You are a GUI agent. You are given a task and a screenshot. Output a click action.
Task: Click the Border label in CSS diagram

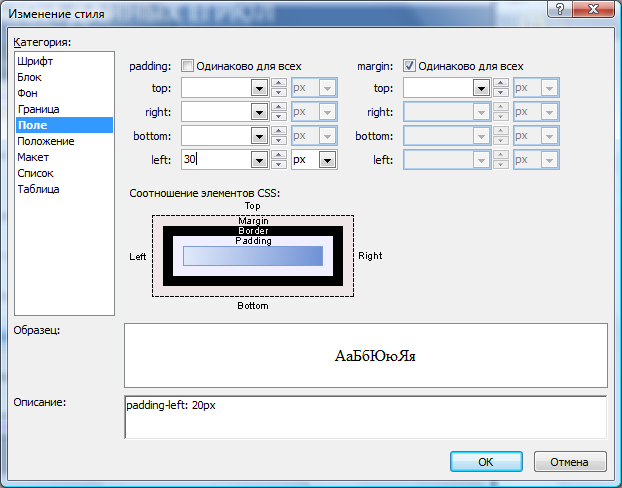253,231
